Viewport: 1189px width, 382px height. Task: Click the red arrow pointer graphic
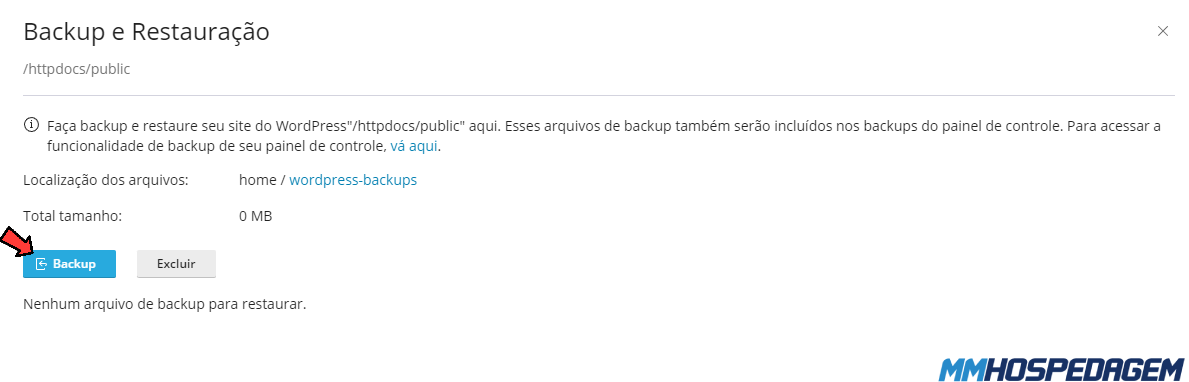click(x=17, y=243)
